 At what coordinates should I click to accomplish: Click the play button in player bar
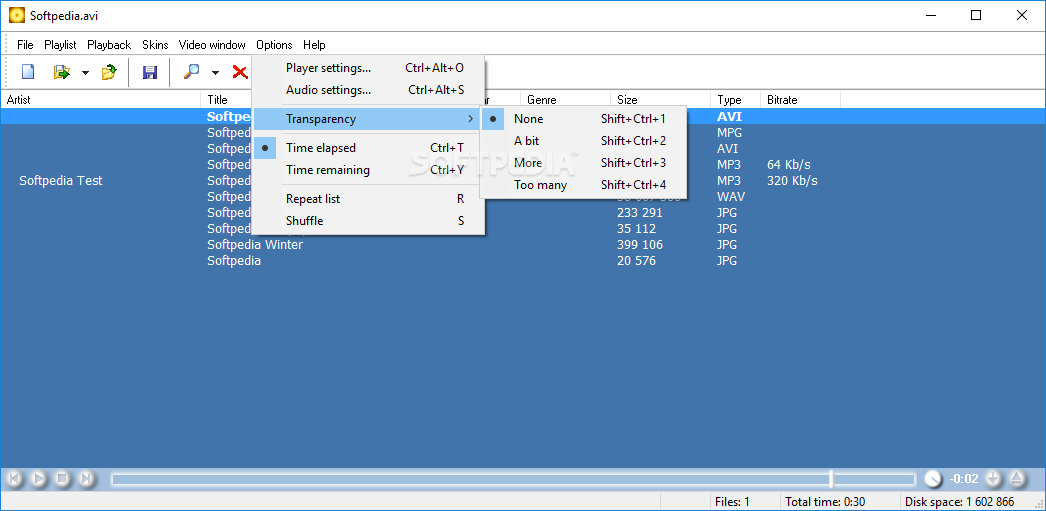click(x=39, y=478)
